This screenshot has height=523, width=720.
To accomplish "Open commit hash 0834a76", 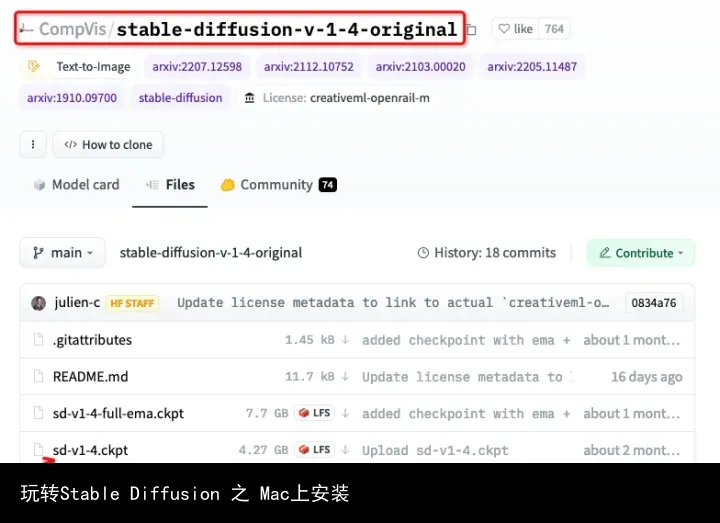I will pos(653,303).
